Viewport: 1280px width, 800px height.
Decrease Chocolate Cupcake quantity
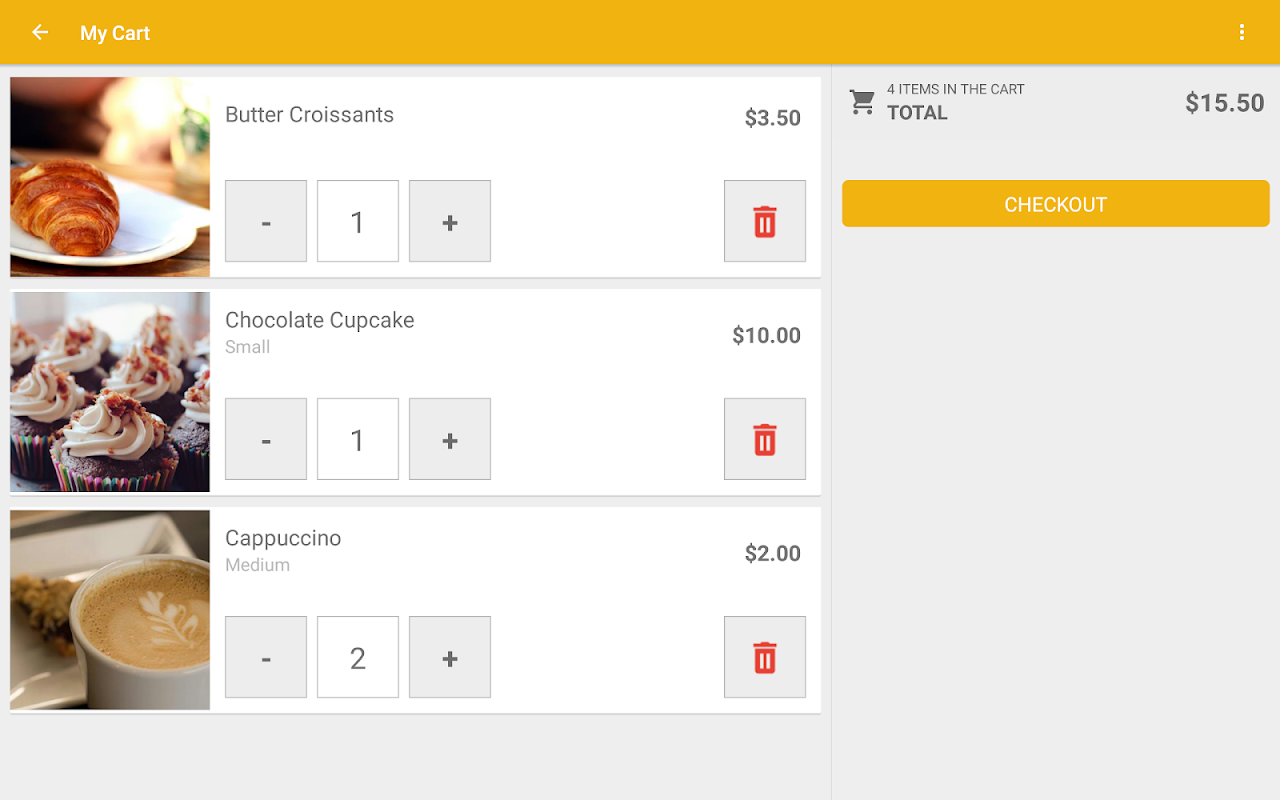pos(266,439)
